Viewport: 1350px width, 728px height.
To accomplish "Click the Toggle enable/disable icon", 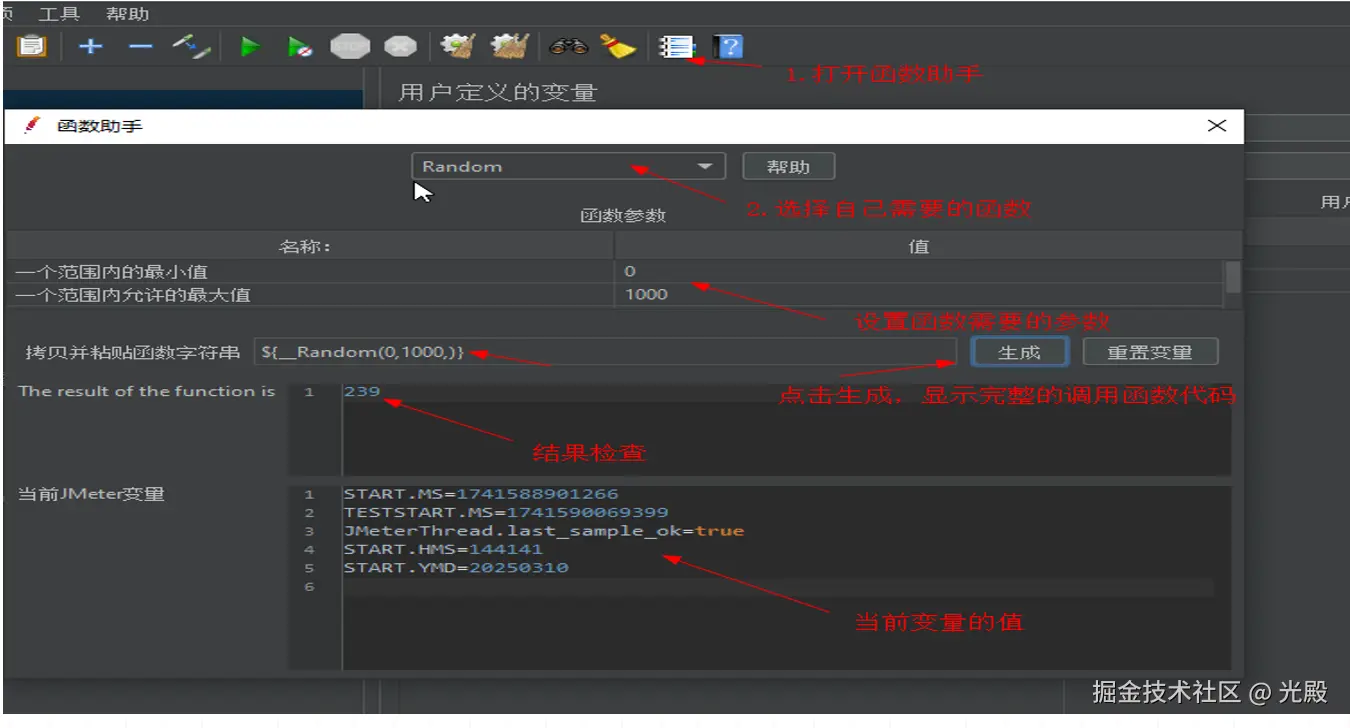I will tap(191, 46).
